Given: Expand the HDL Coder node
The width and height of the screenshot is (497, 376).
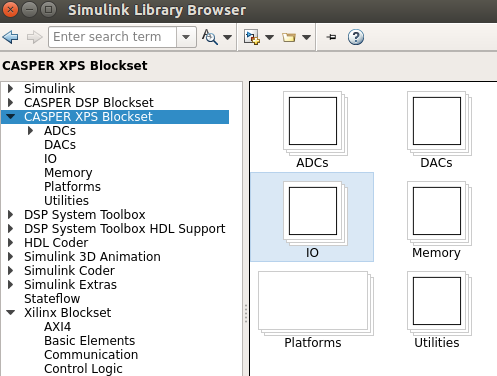Looking at the screenshot, I should click(11, 243).
